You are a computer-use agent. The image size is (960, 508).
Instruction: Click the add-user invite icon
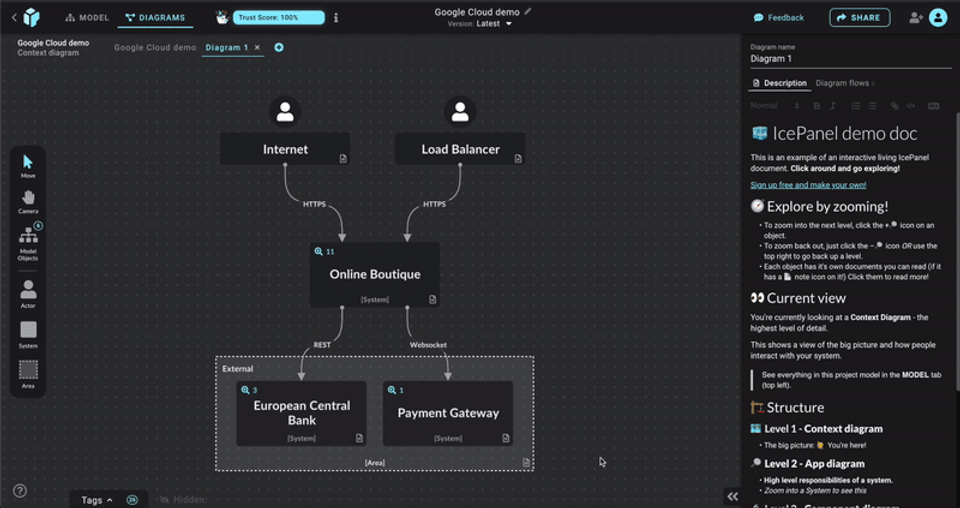coord(915,17)
